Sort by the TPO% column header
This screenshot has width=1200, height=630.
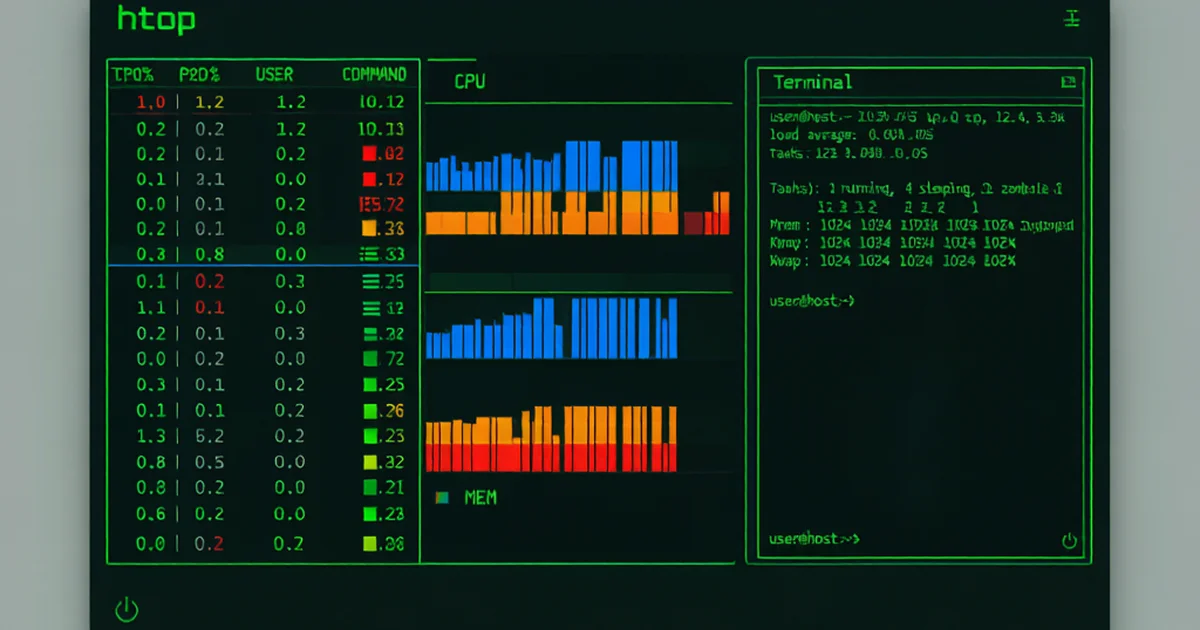coord(133,74)
